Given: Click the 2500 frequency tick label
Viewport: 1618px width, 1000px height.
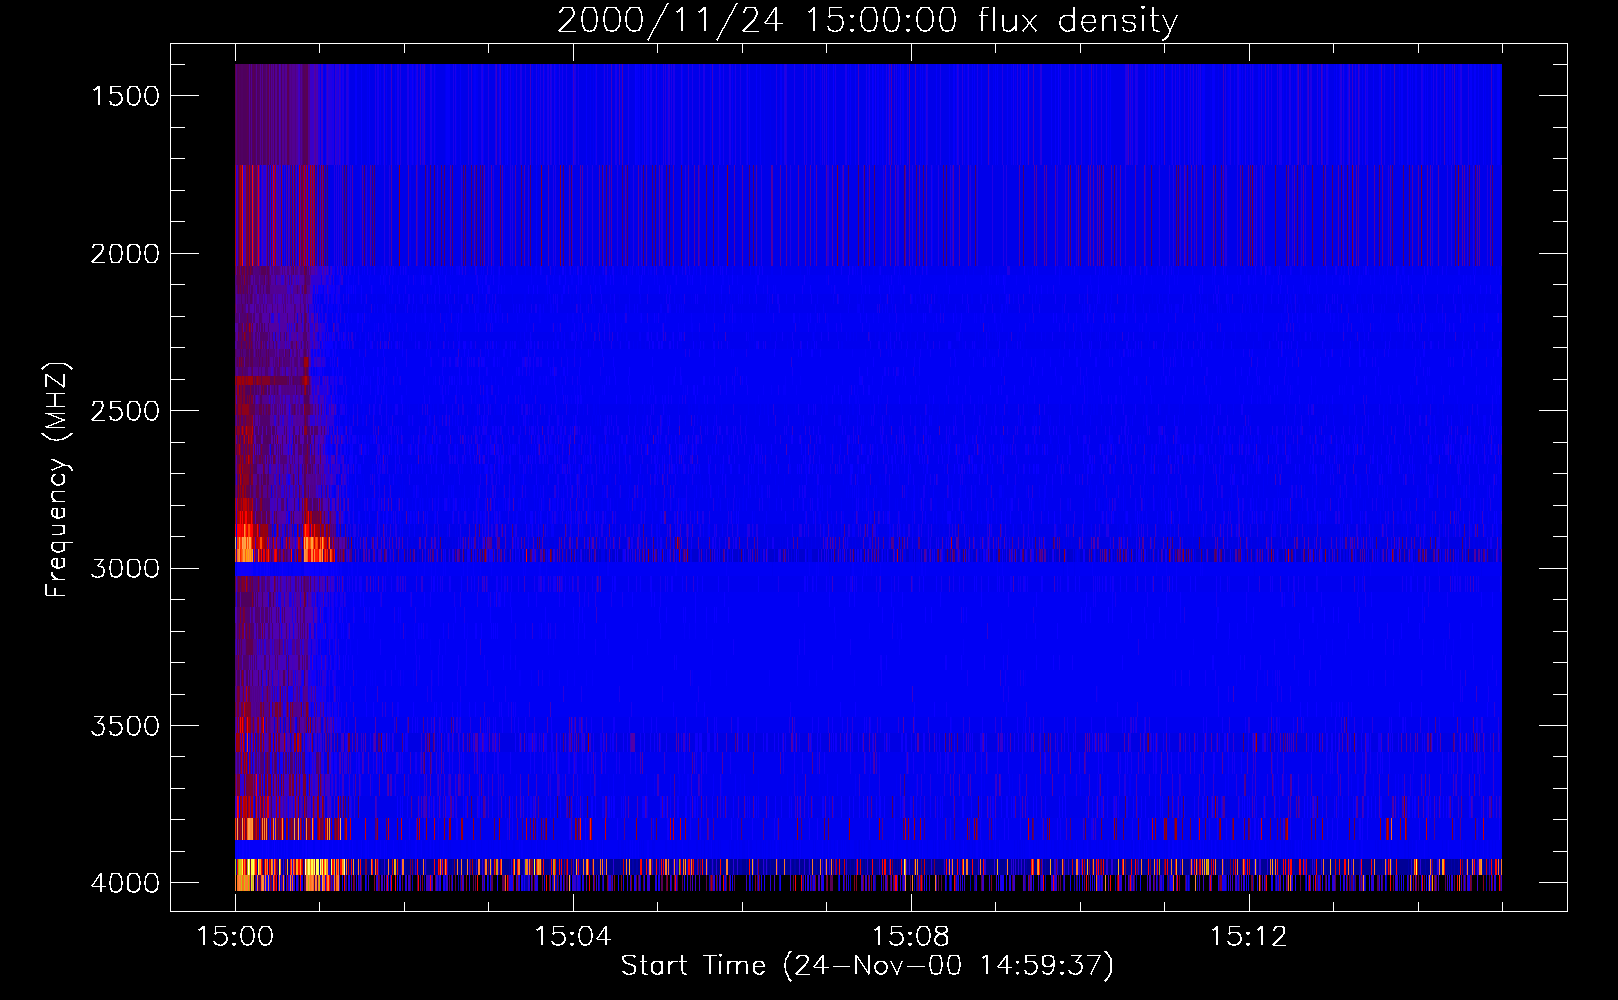Looking at the screenshot, I should pos(125,411).
